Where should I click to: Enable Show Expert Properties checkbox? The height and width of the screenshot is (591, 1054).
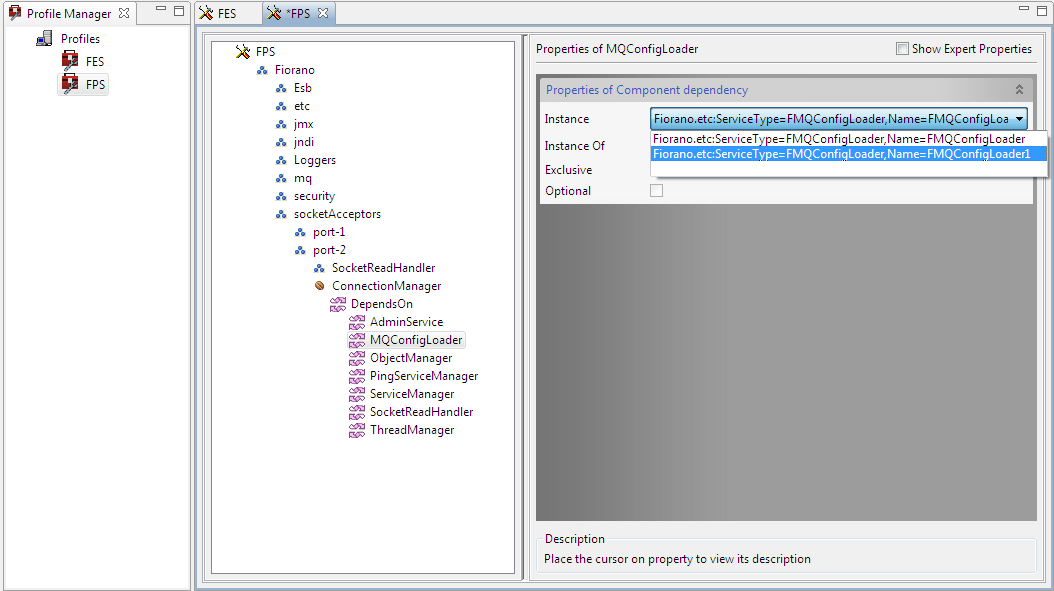point(902,49)
